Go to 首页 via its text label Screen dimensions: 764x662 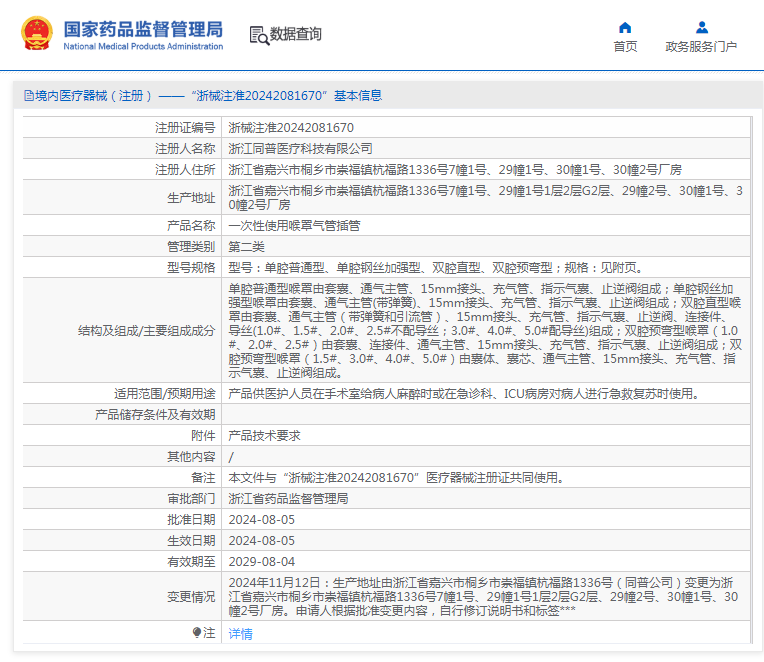tap(625, 47)
